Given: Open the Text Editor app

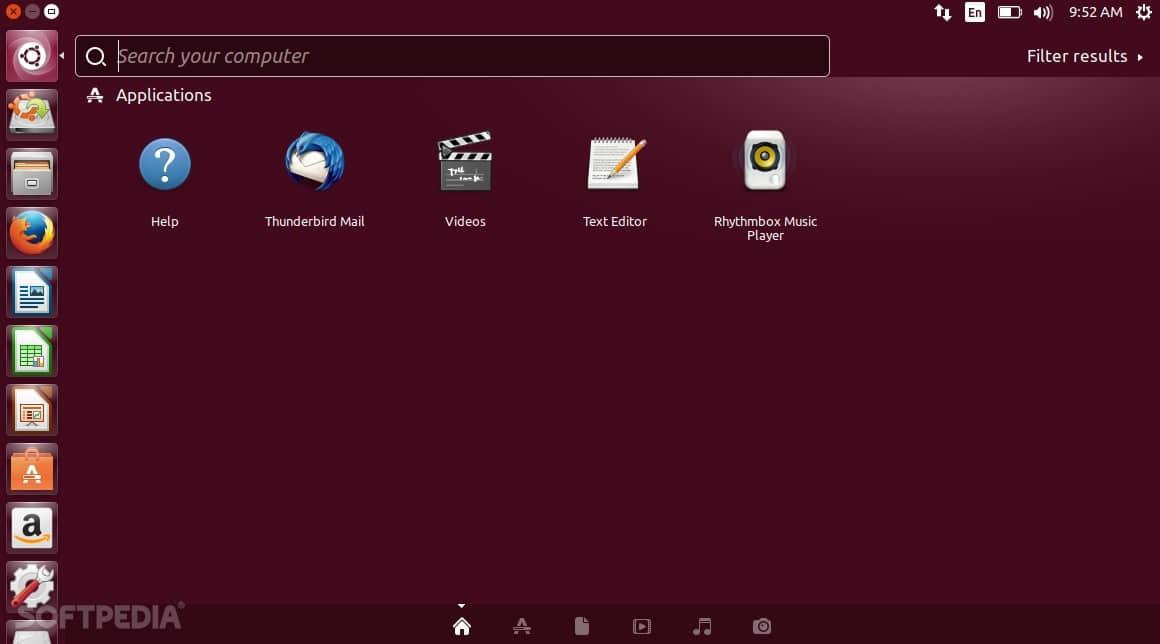Looking at the screenshot, I should 615,164.
